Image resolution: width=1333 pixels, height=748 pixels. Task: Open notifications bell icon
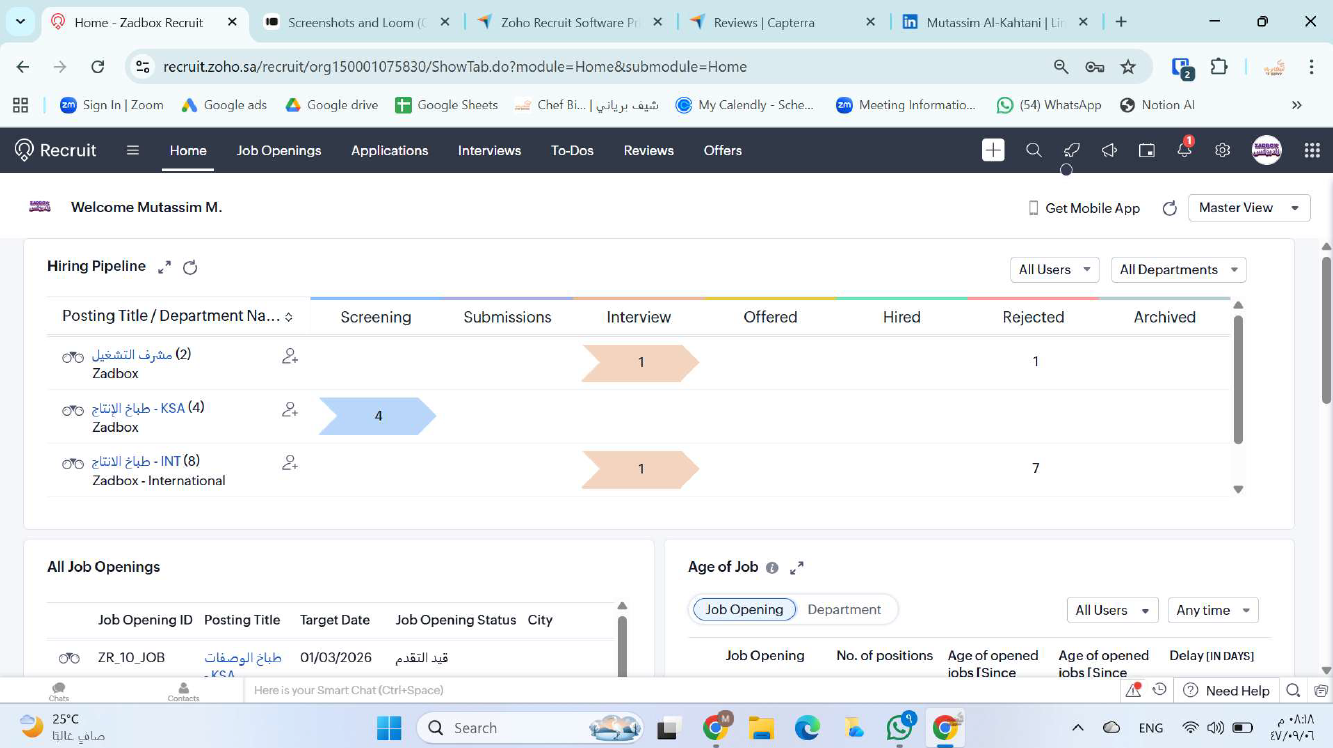tap(1184, 150)
